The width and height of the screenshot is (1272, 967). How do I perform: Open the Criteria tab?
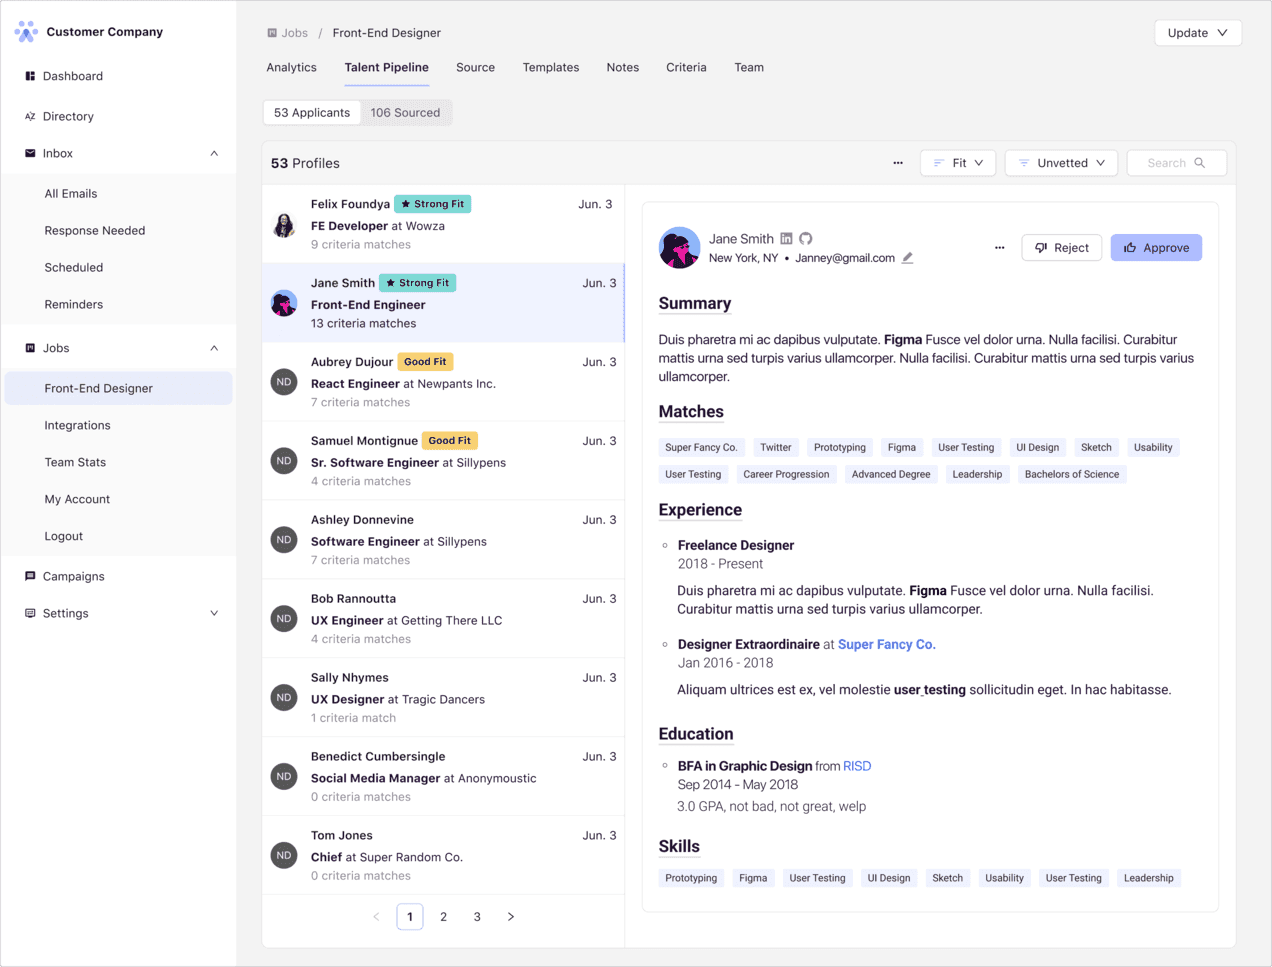click(x=686, y=67)
